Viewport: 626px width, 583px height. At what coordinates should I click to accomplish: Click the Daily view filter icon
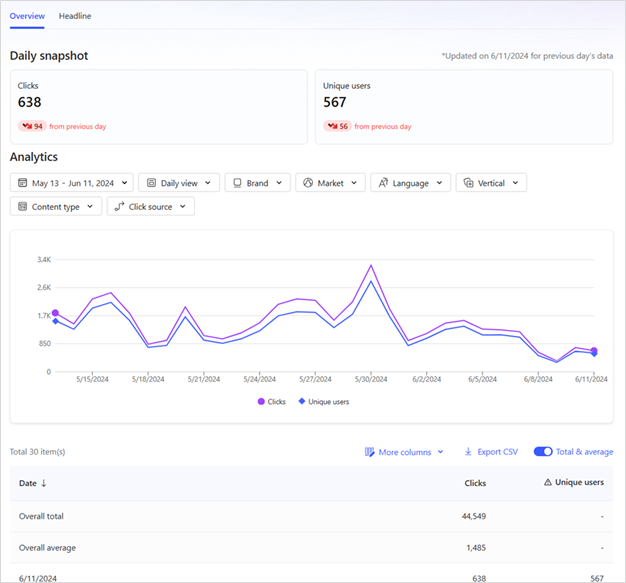coord(151,183)
